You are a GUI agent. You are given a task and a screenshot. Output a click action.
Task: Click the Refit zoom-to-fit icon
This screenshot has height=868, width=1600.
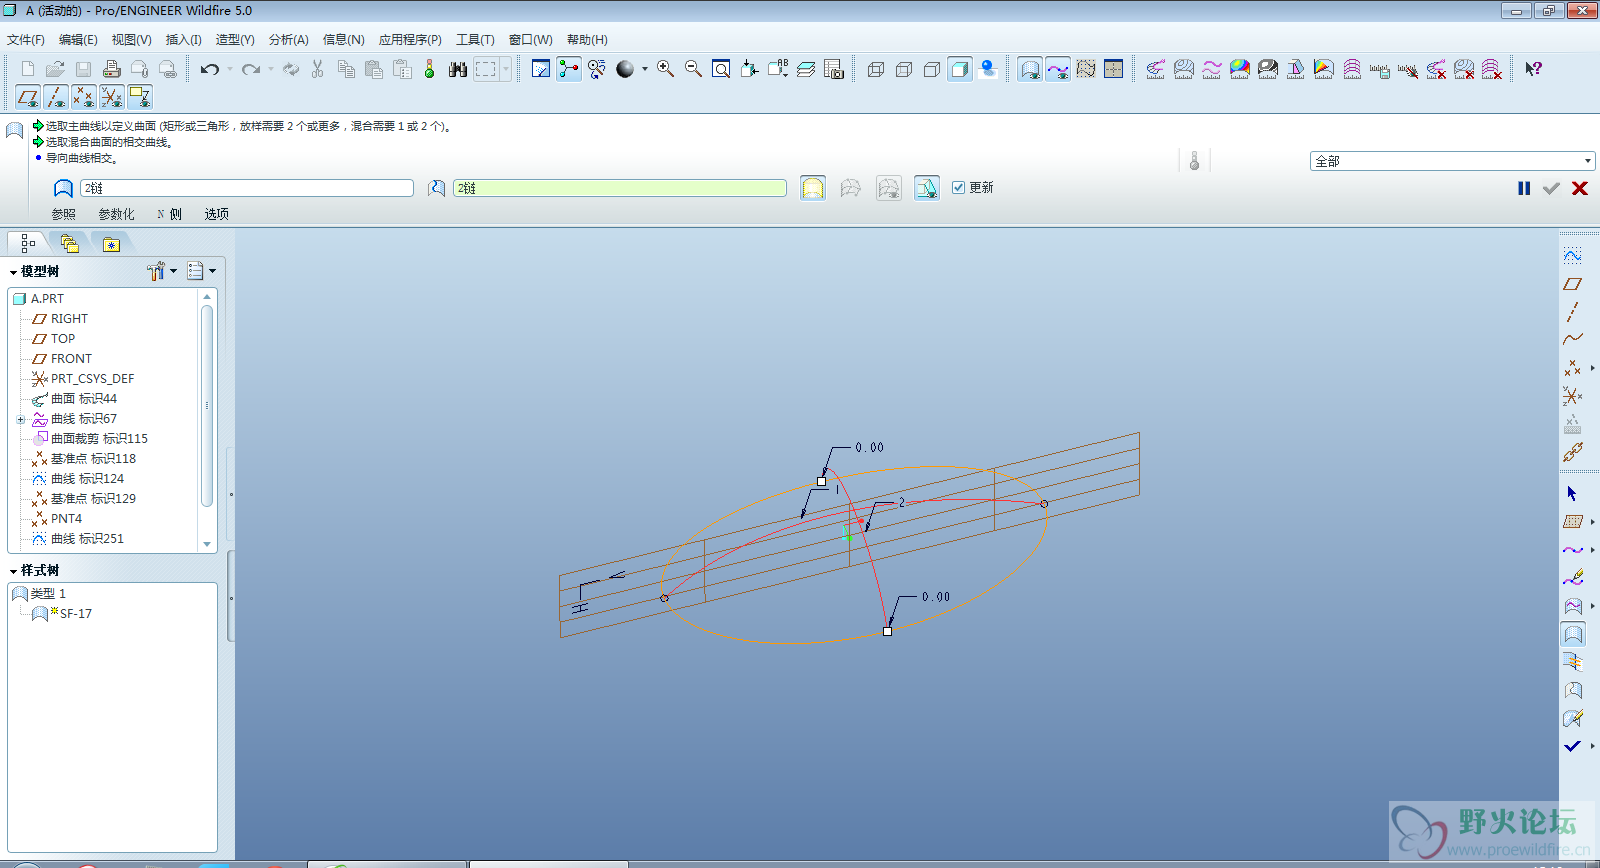(x=721, y=69)
